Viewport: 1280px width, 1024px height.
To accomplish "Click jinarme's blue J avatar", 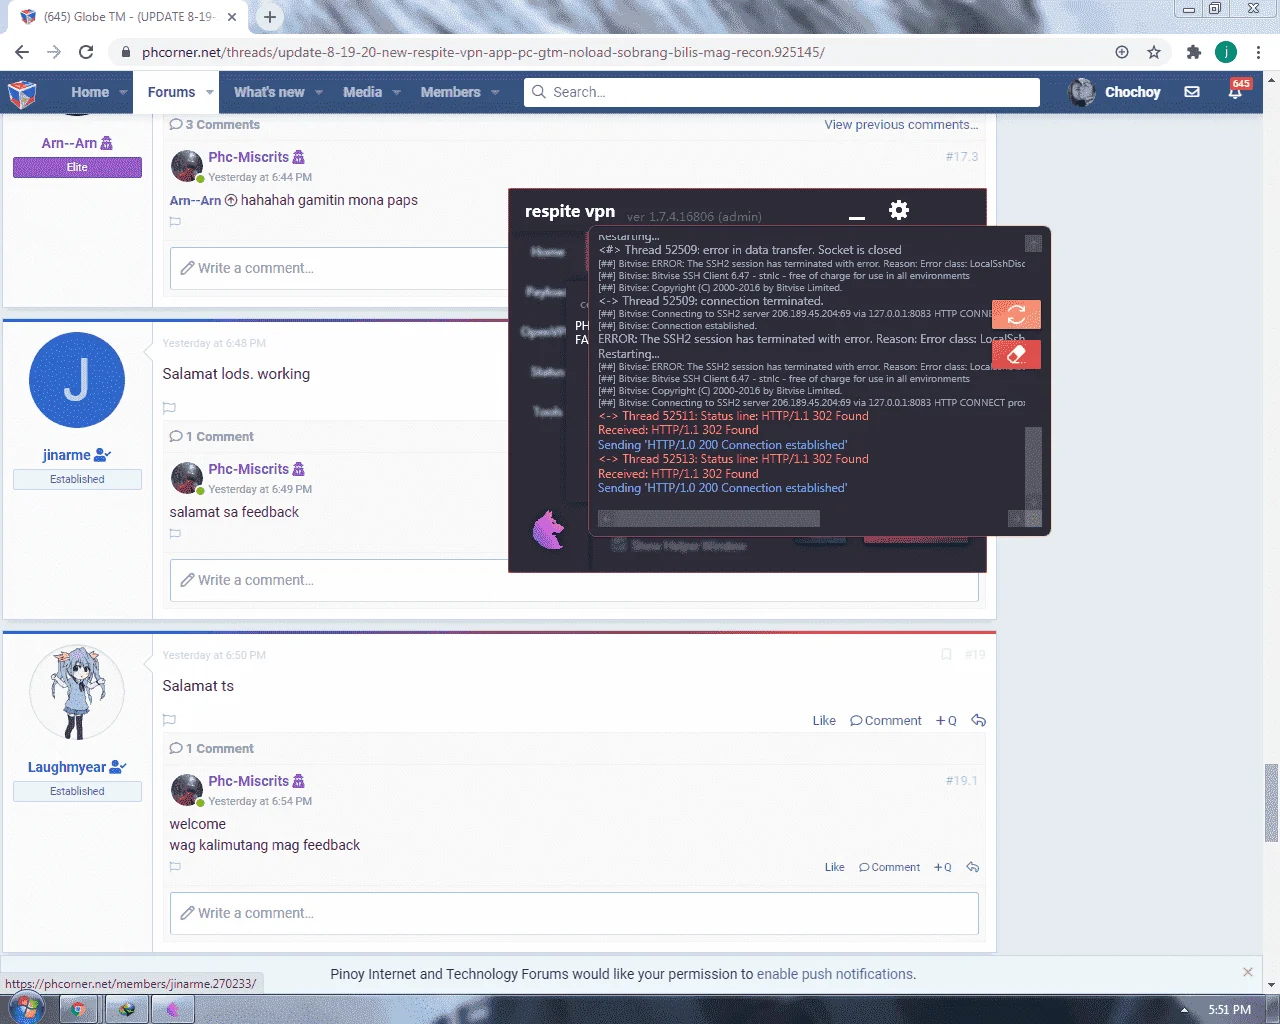I will [x=77, y=381].
